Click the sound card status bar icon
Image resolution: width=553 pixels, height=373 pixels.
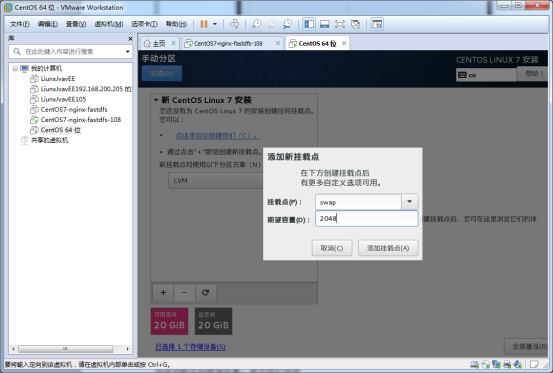click(518, 364)
